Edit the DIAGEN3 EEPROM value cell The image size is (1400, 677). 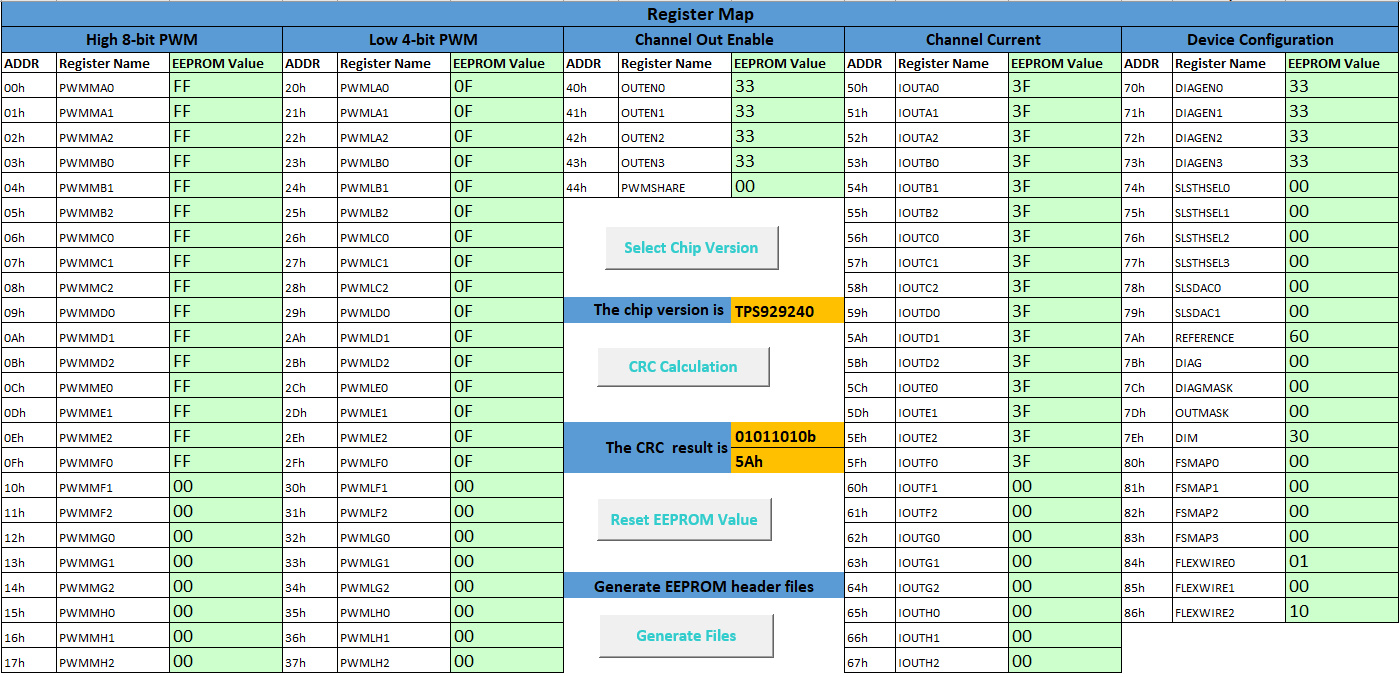1342,162
